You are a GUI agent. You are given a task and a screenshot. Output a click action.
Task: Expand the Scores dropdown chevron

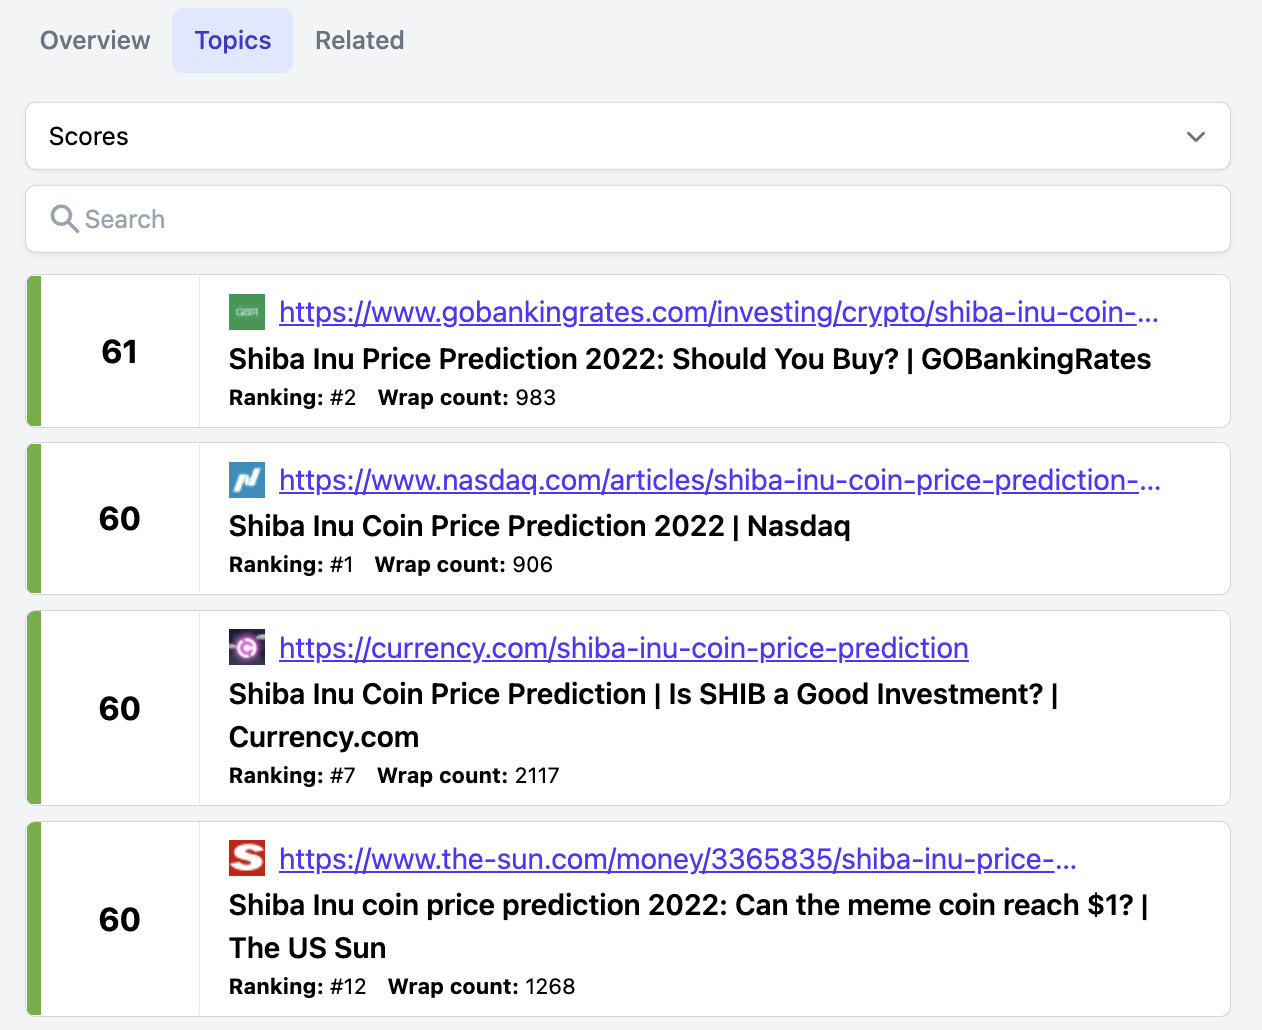(1196, 137)
